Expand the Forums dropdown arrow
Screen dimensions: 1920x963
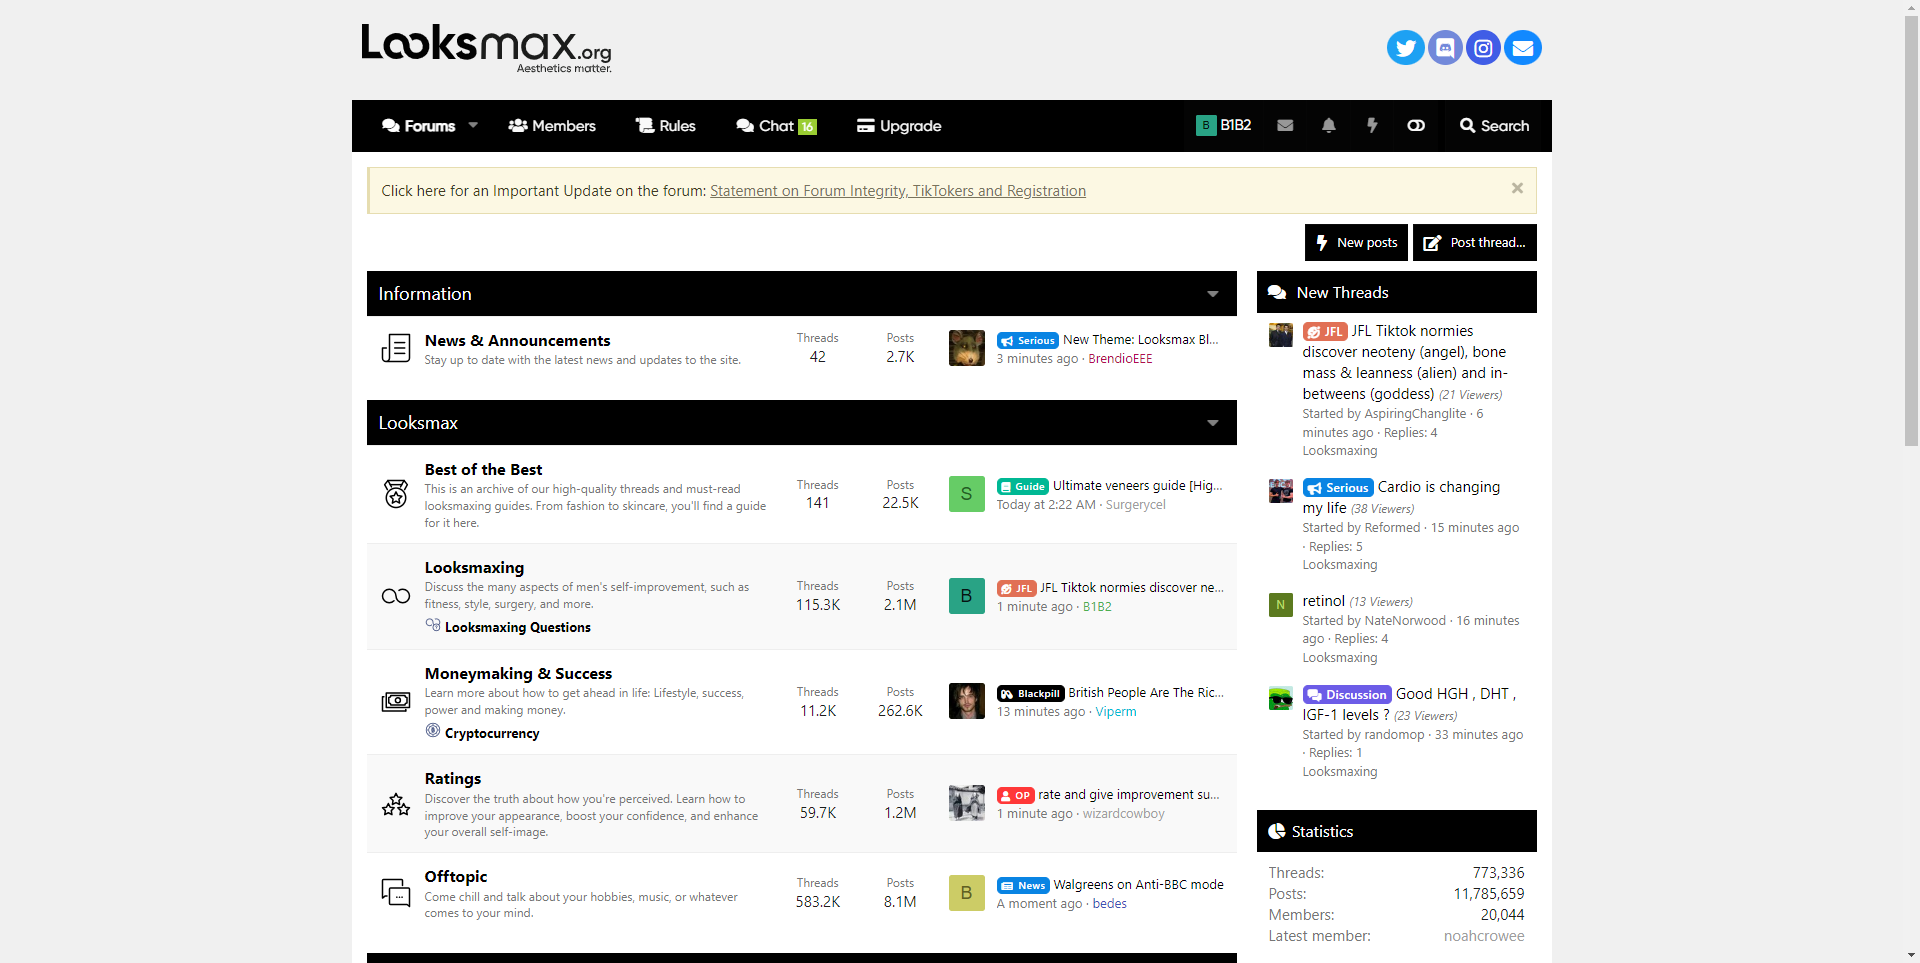click(473, 126)
